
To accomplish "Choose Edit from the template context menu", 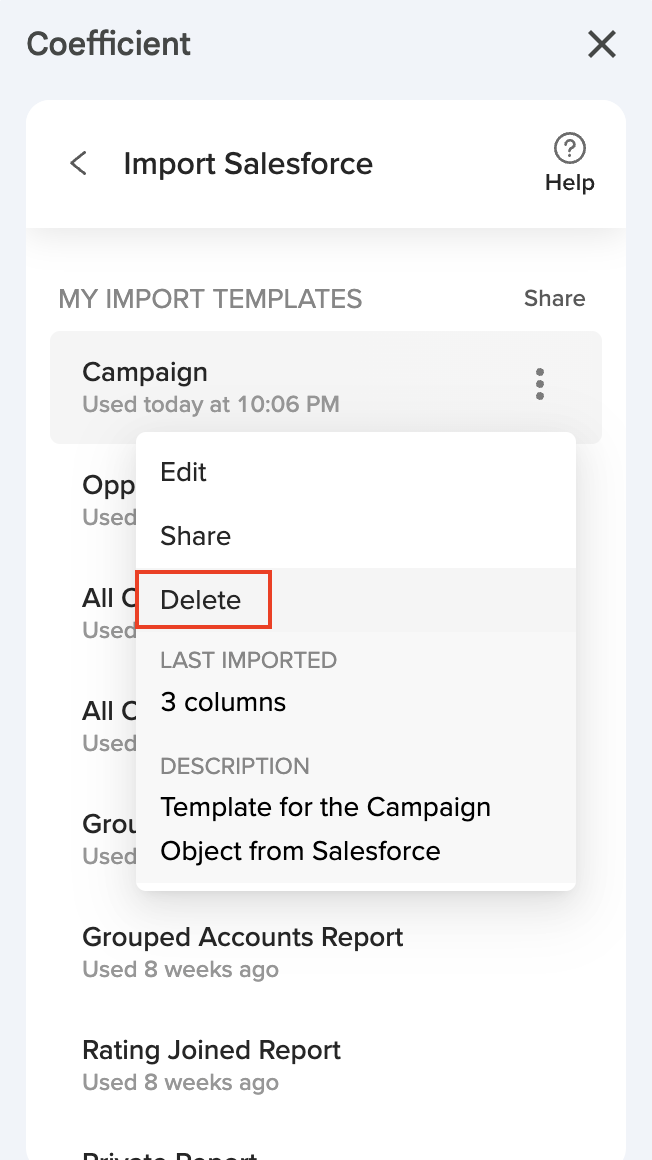I will (x=184, y=472).
